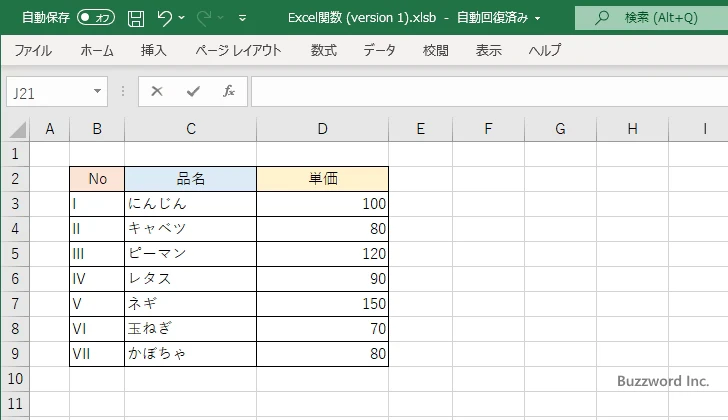
Task: Select the price cell with 120
Action: pyautogui.click(x=323, y=254)
